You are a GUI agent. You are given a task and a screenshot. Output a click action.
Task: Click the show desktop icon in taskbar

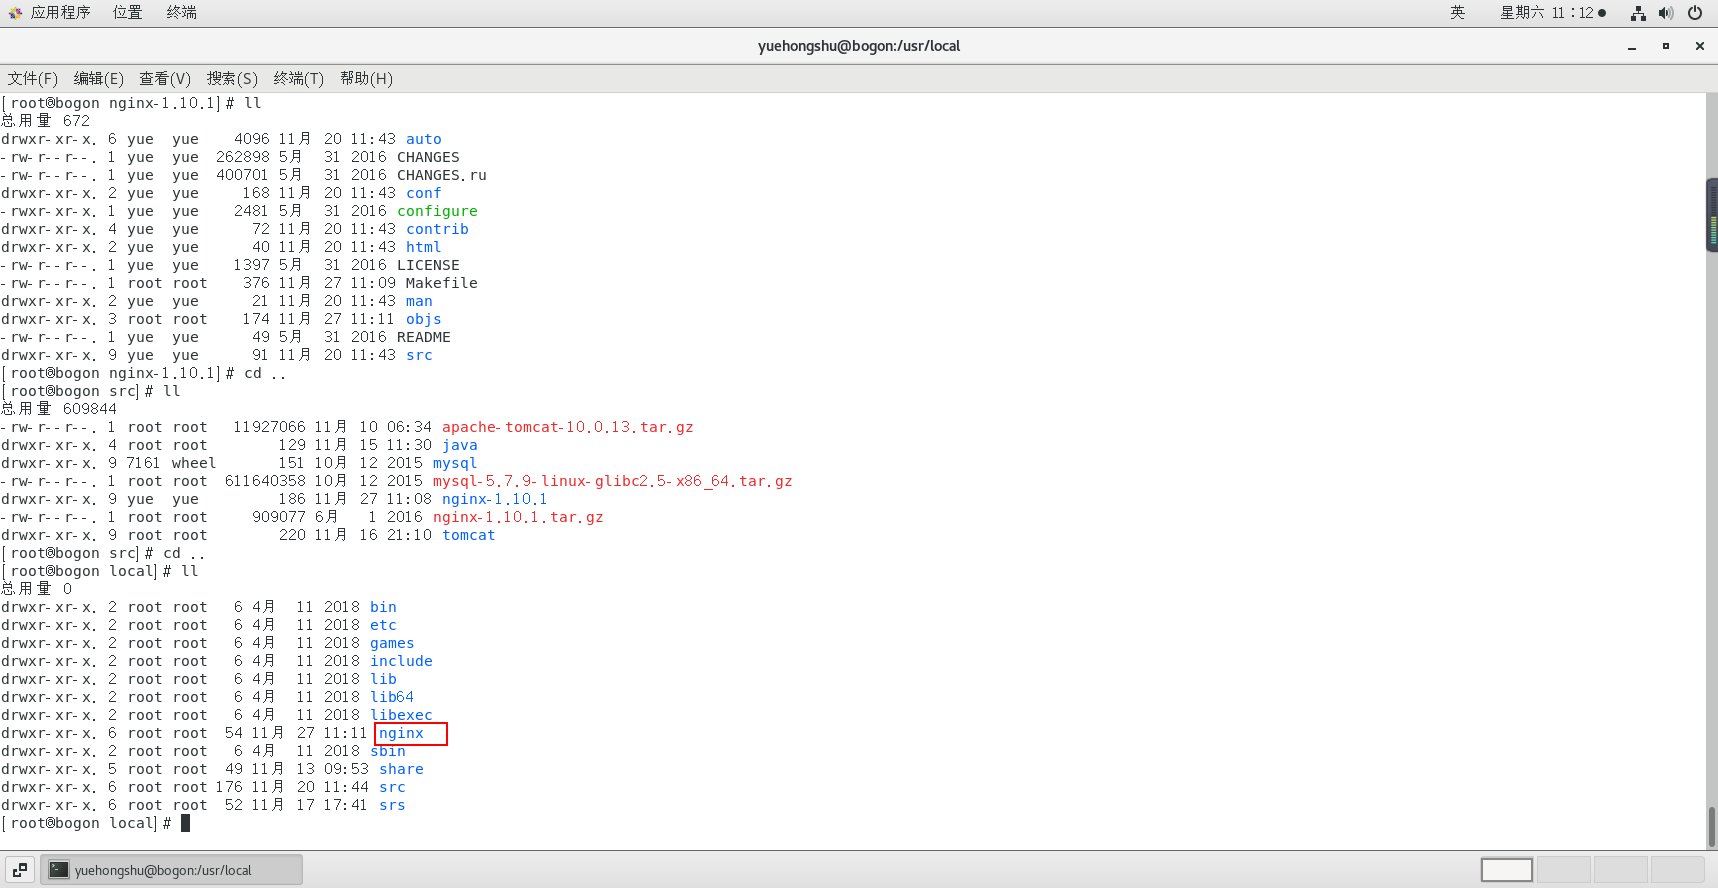coord(19,870)
